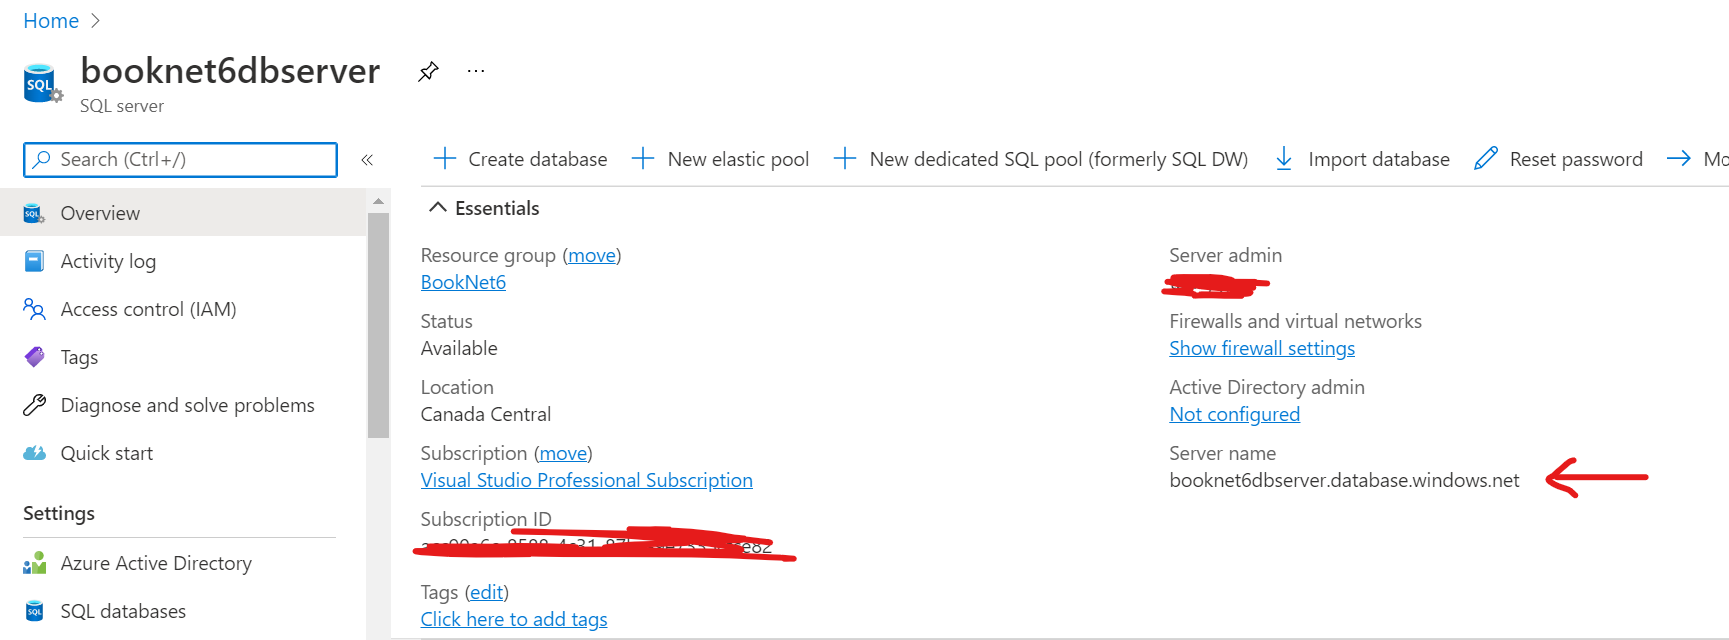Image resolution: width=1729 pixels, height=640 pixels.
Task: Click here to add tags link
Action: tap(514, 619)
